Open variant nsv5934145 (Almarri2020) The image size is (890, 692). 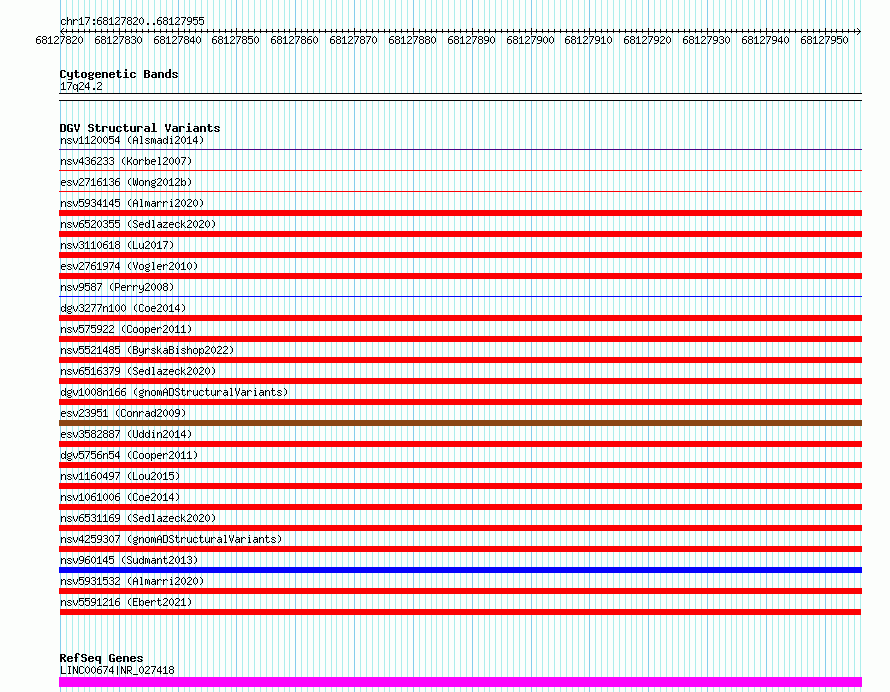(132, 203)
